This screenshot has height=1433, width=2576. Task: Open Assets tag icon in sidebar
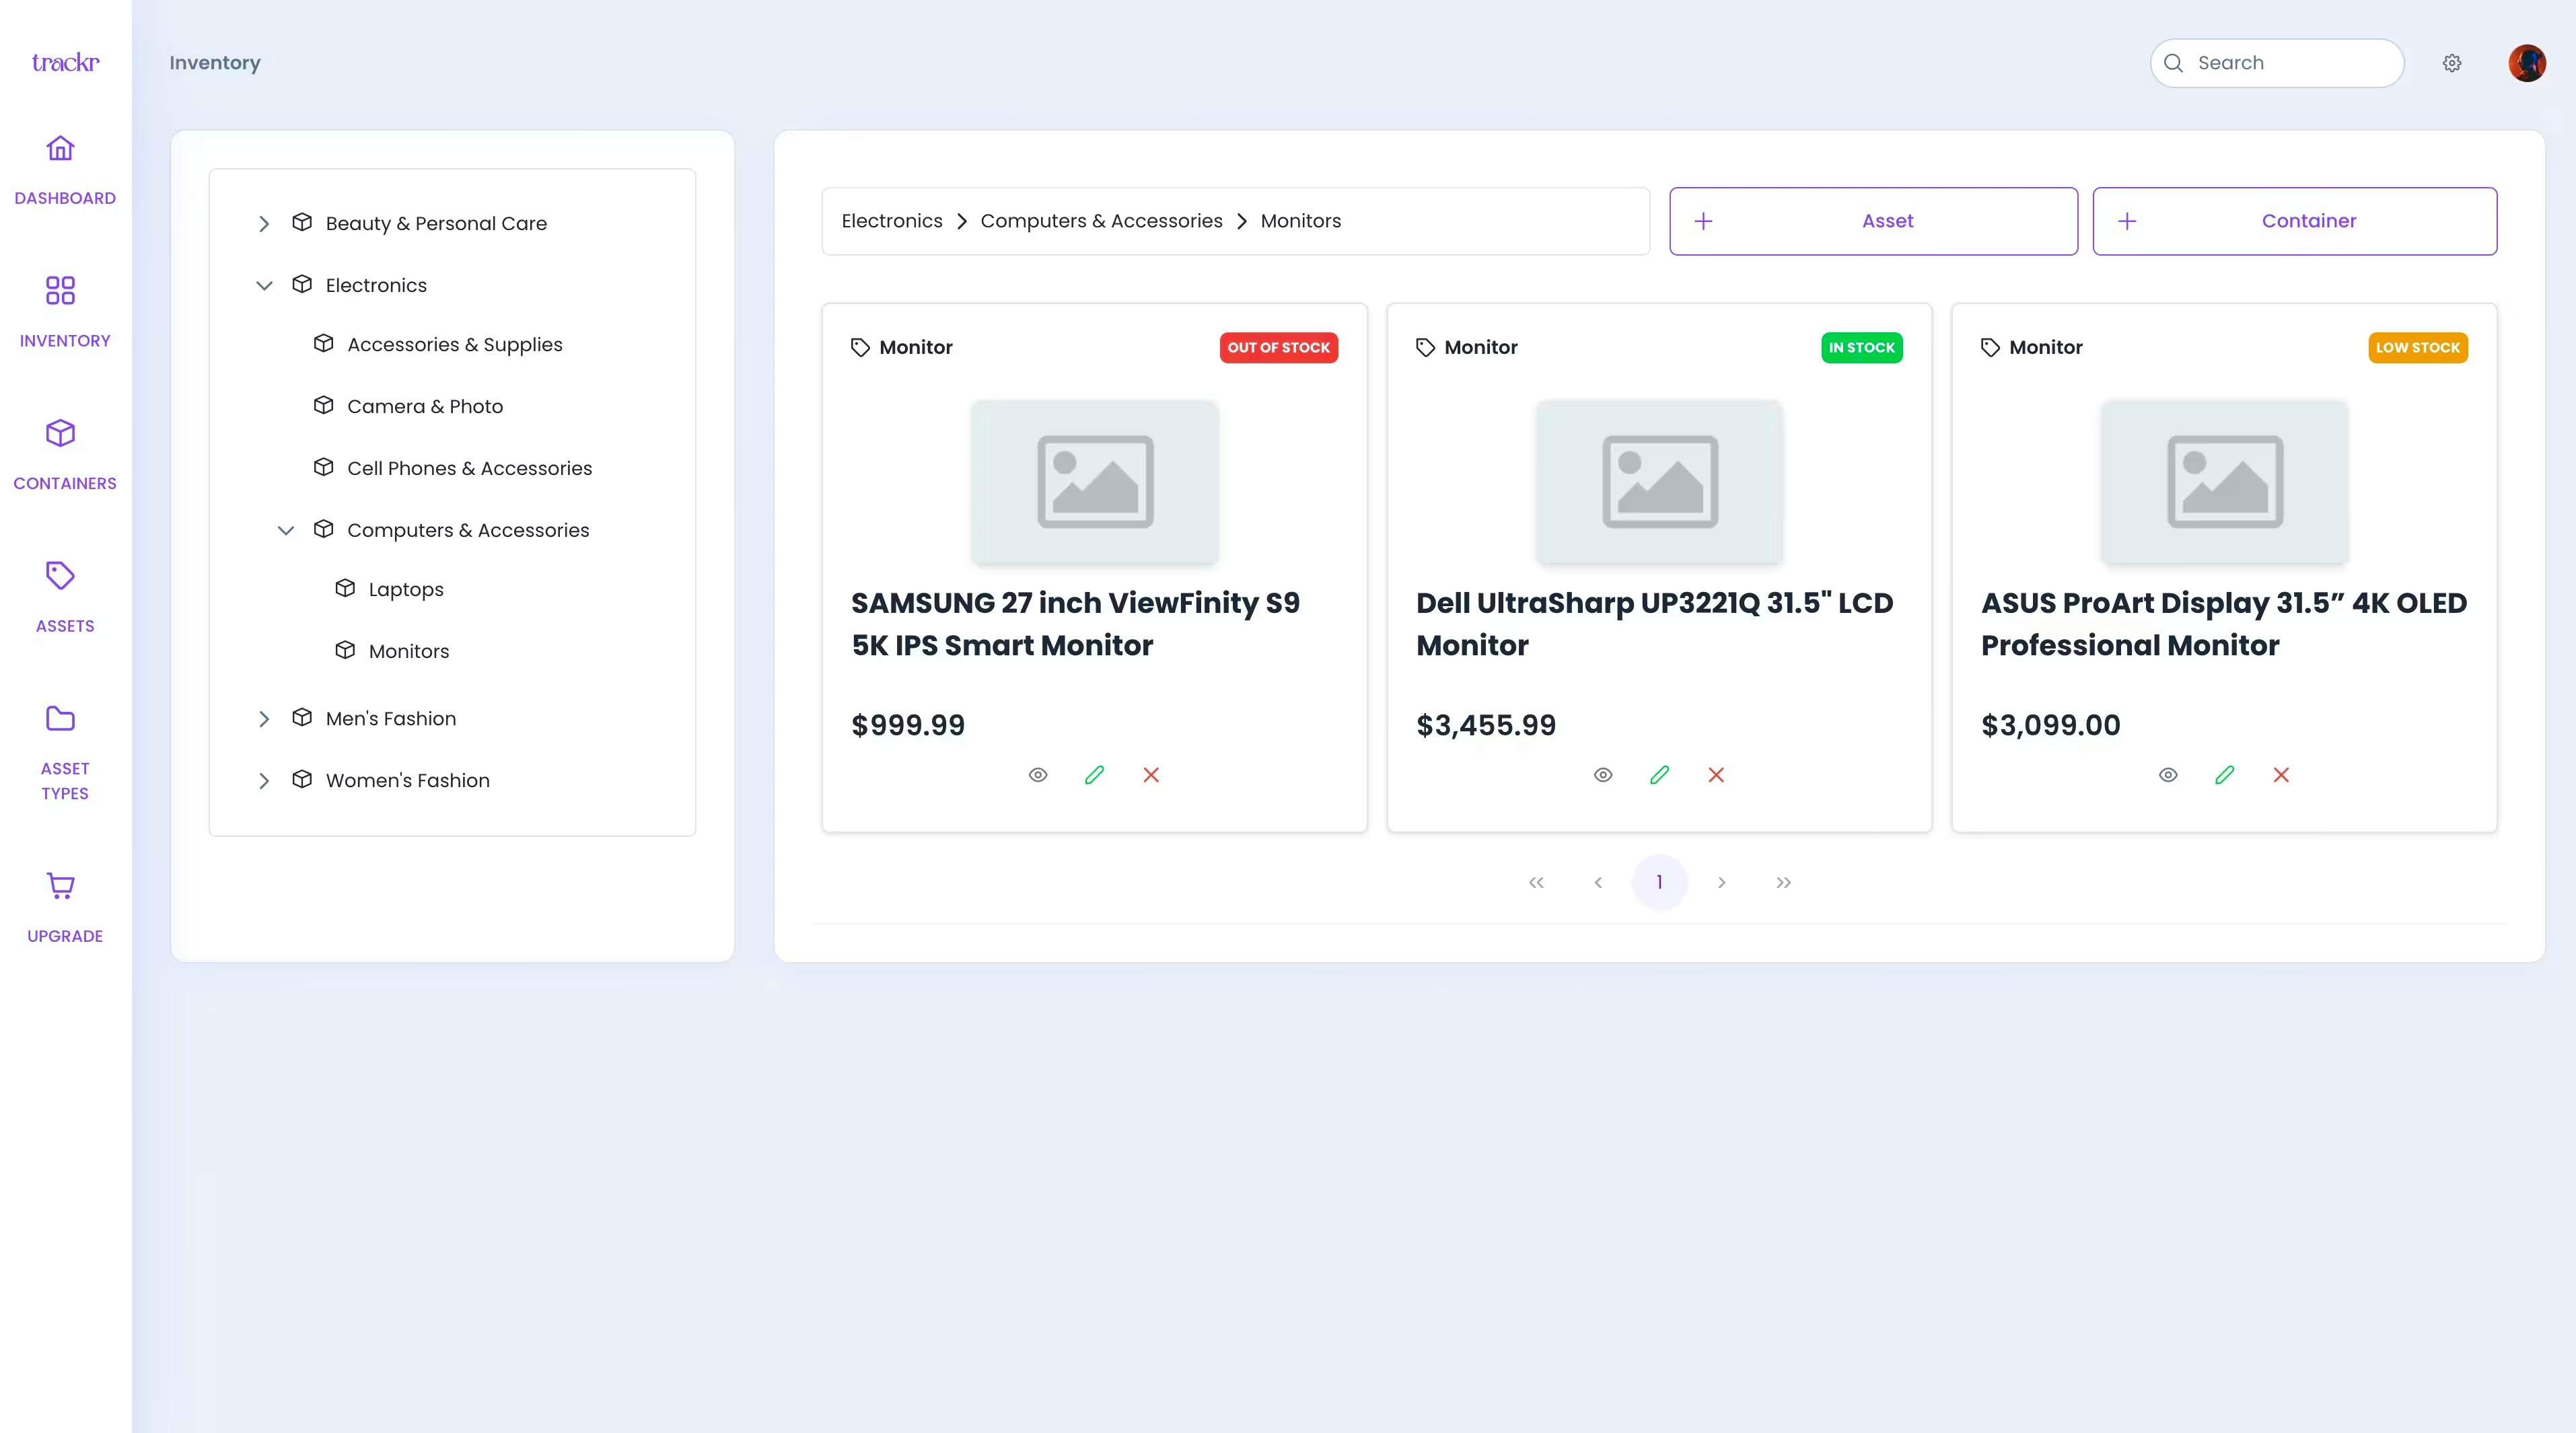60,576
